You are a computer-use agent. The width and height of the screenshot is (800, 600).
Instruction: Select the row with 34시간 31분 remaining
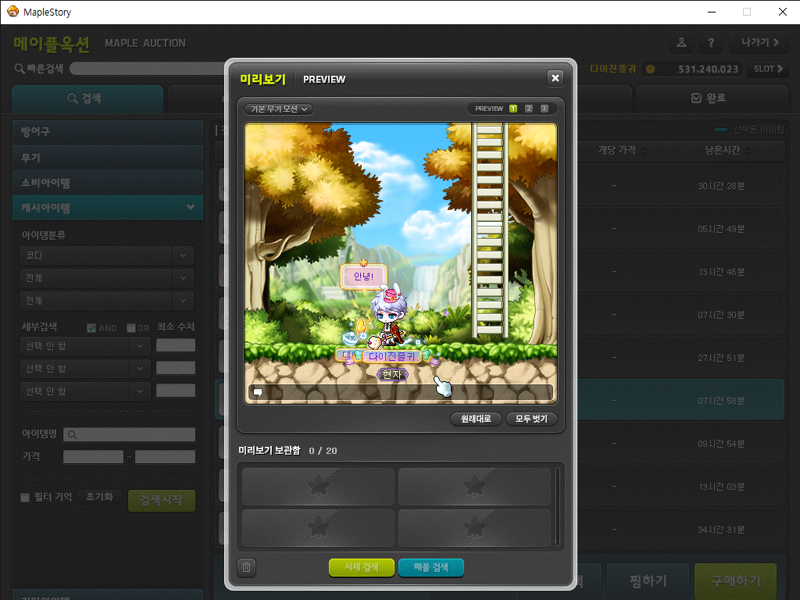[x=681, y=529]
